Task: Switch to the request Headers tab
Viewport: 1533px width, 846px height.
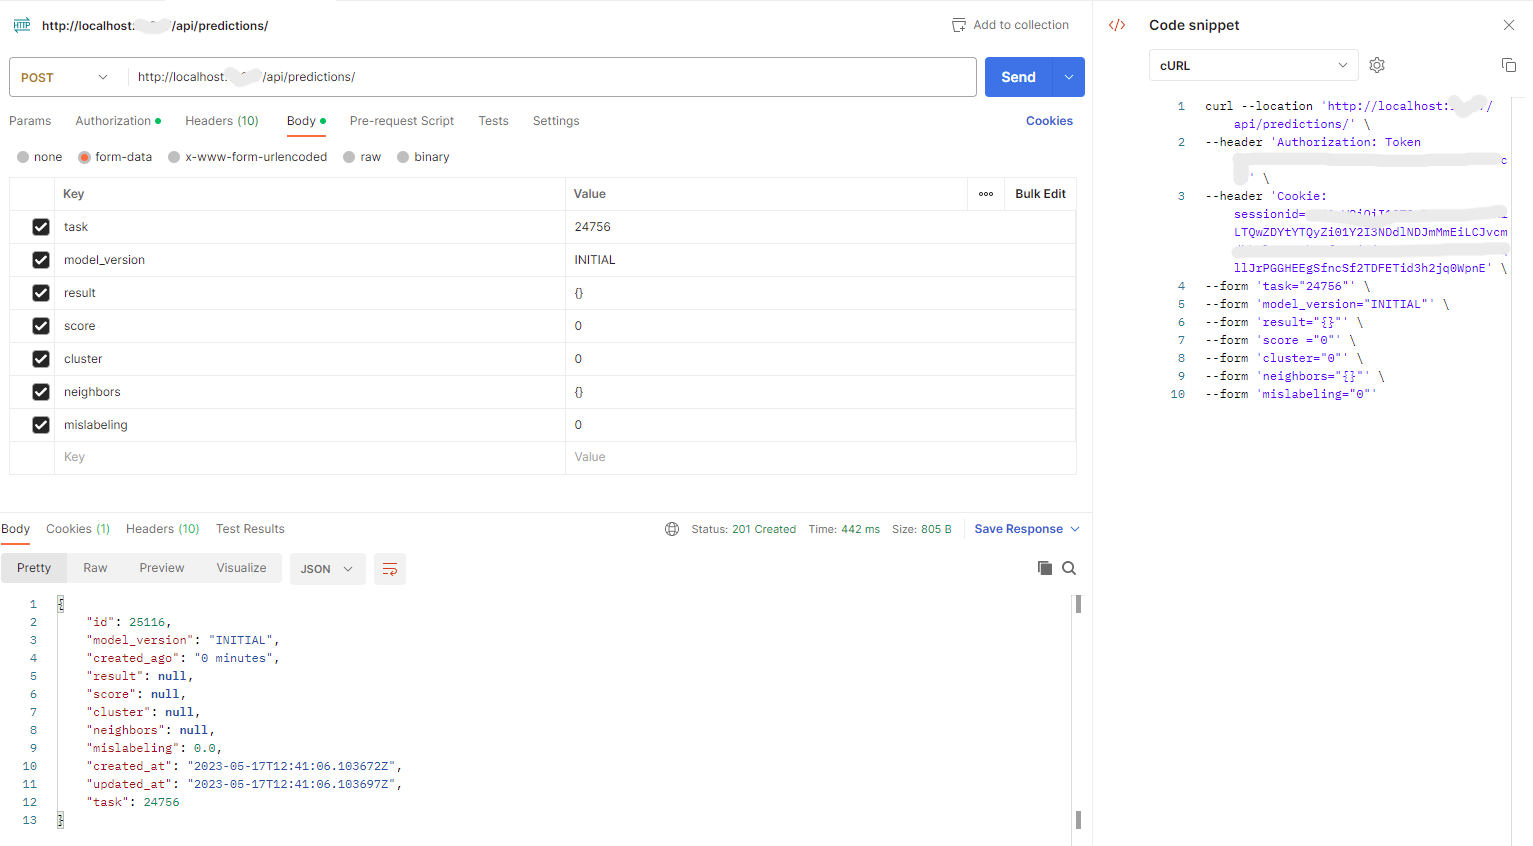Action: tap(221, 120)
